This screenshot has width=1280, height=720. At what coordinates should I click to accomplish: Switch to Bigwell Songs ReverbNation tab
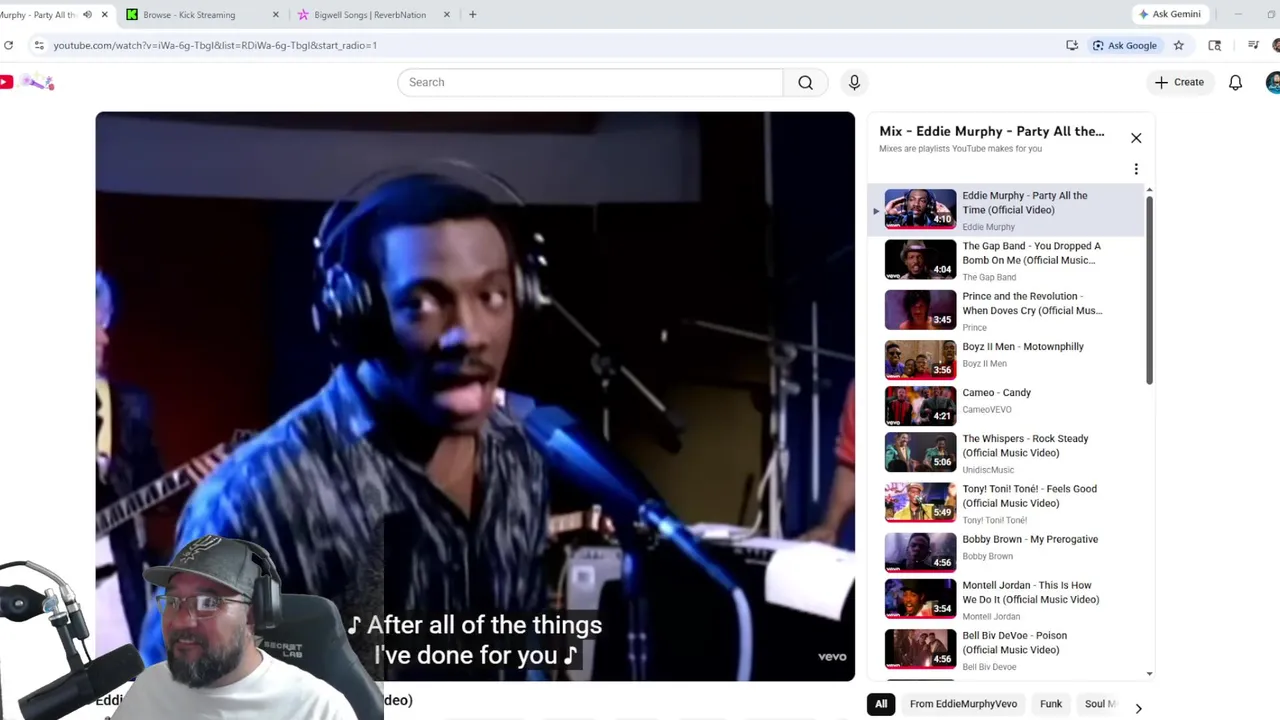(x=370, y=15)
